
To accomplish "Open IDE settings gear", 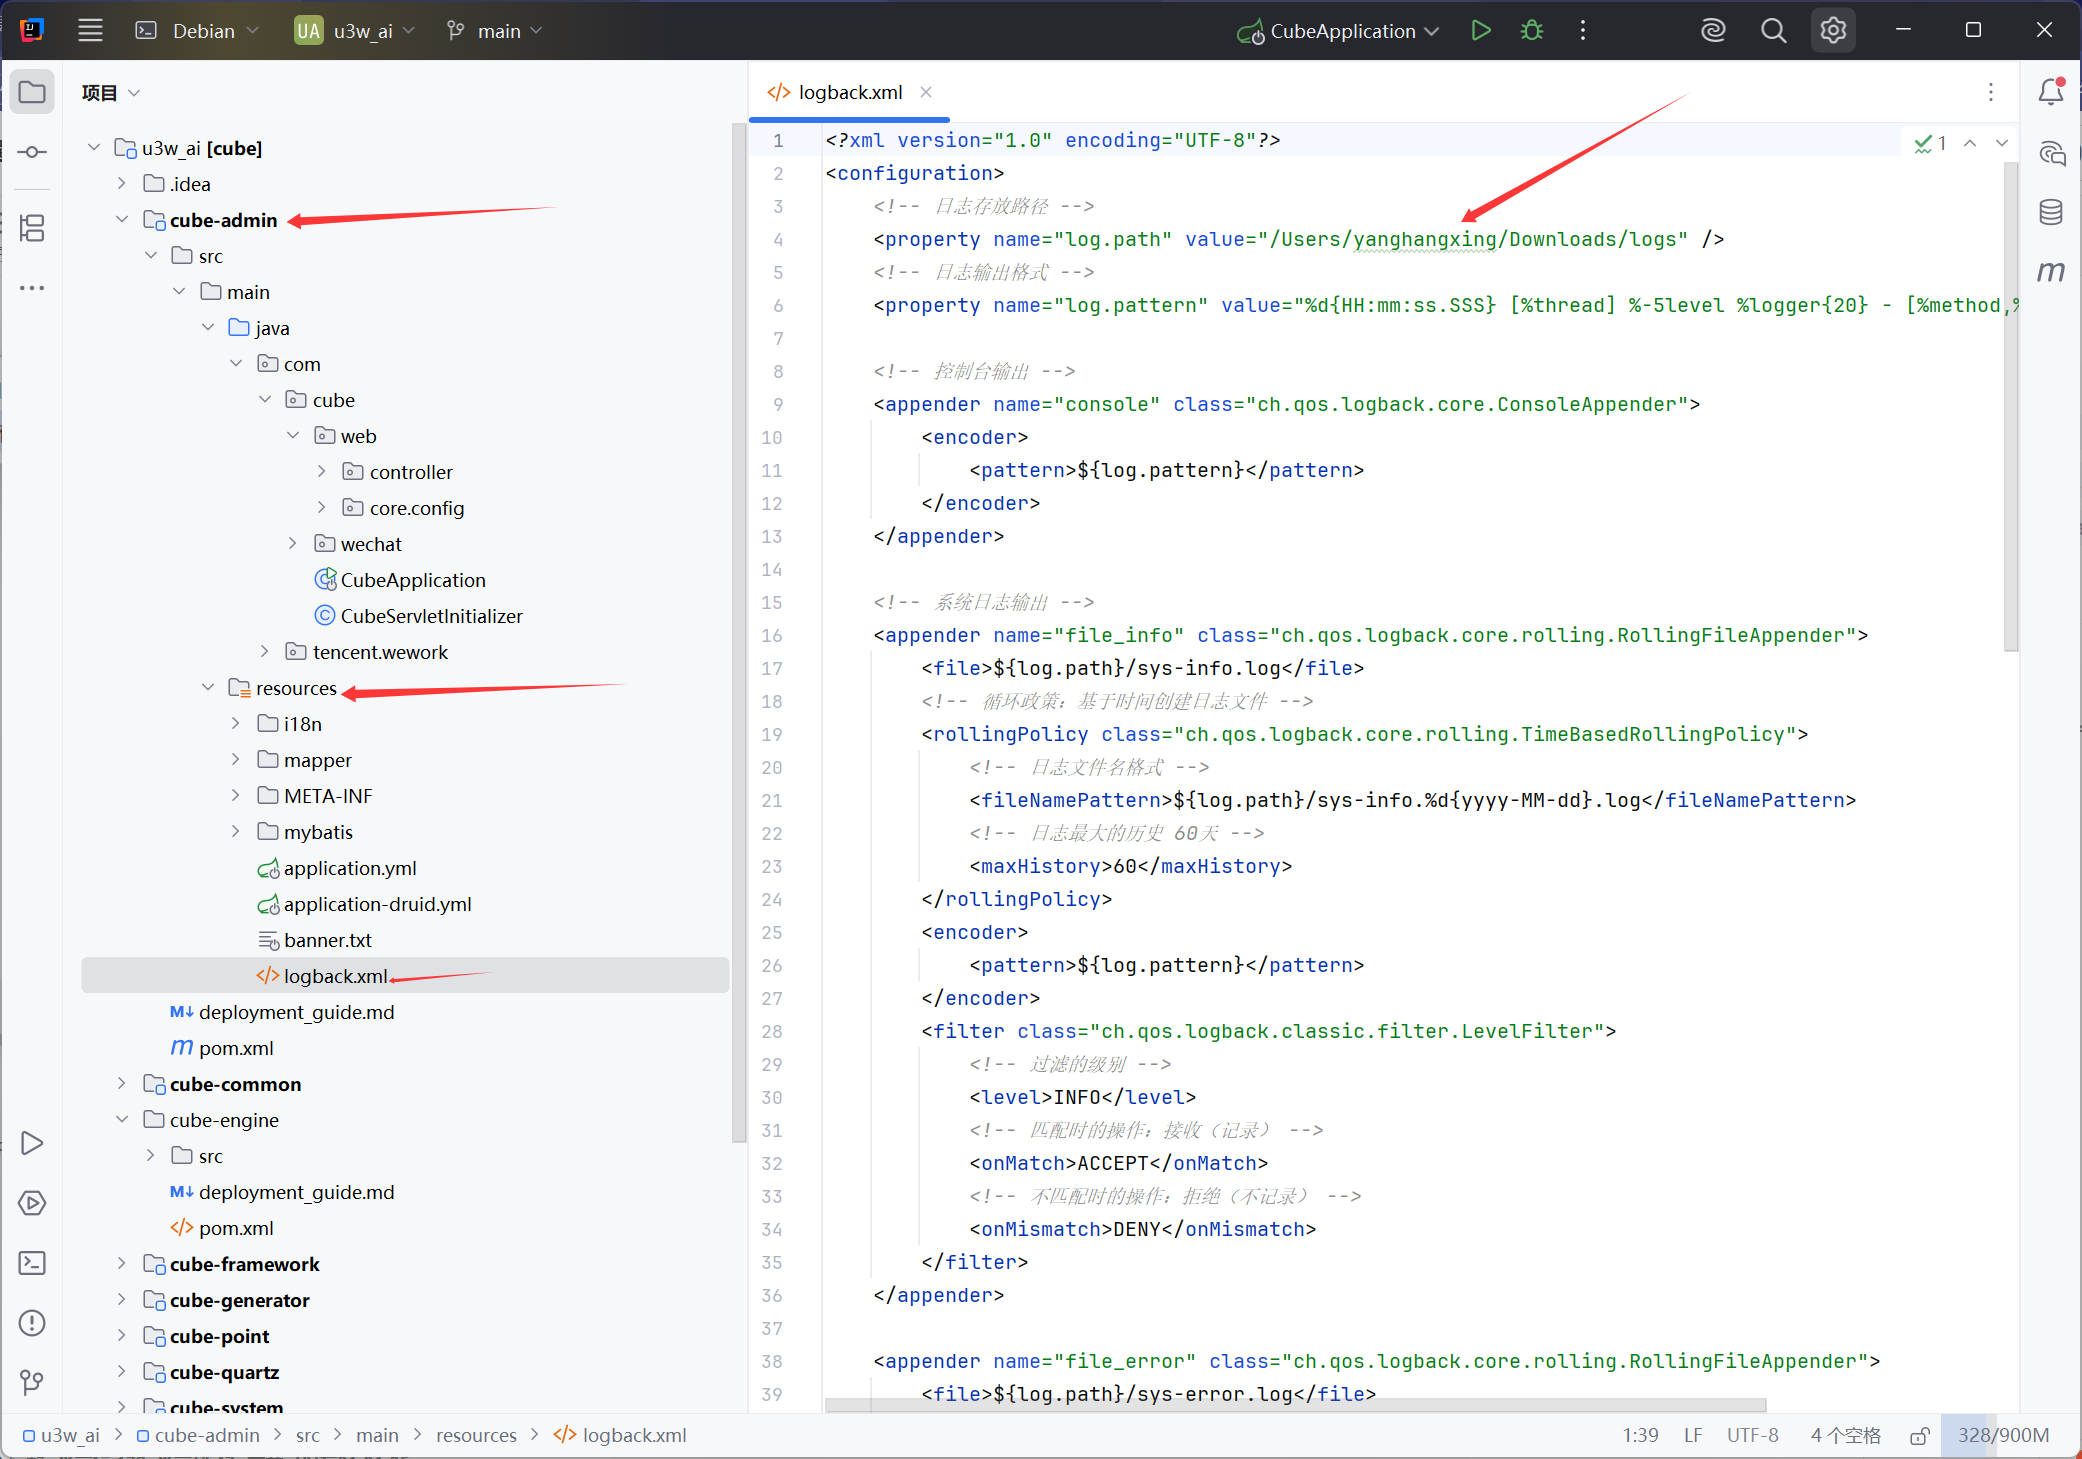I will 1833,31.
